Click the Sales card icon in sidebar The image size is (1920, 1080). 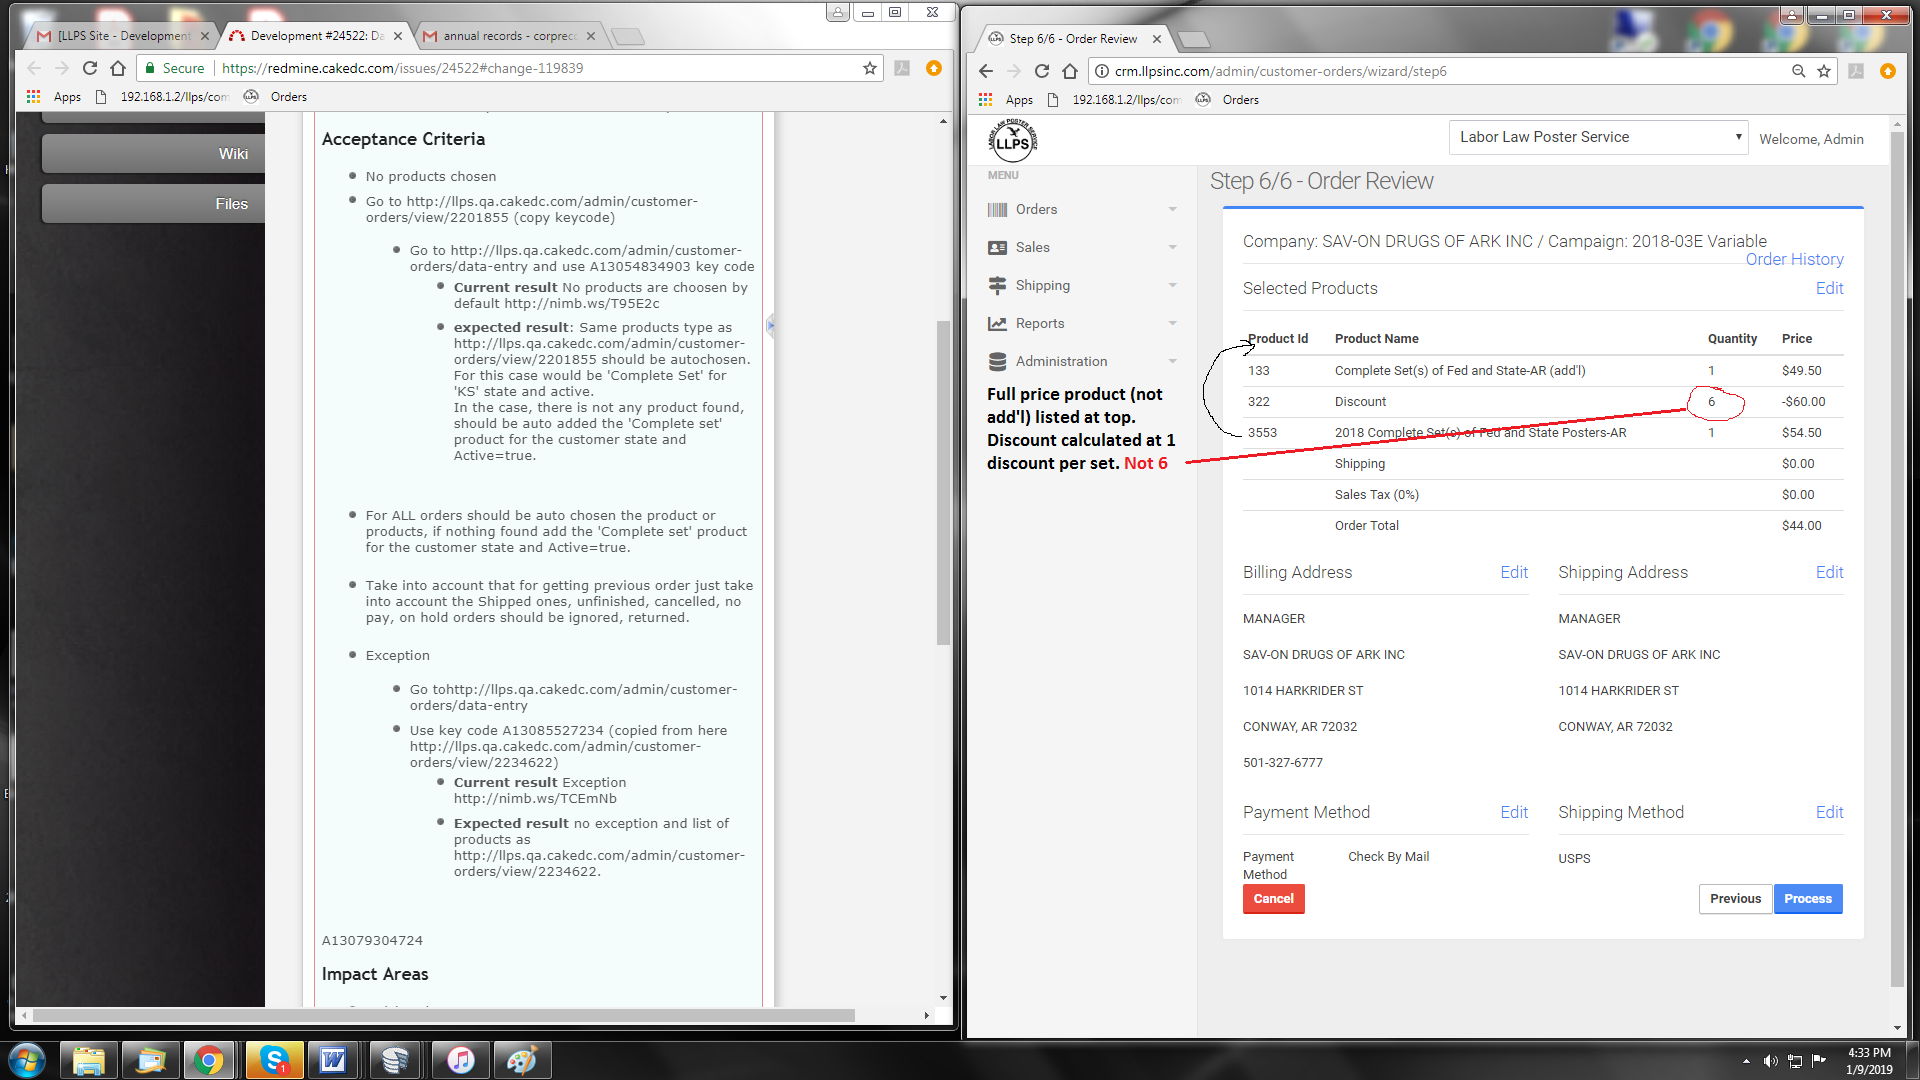997,247
